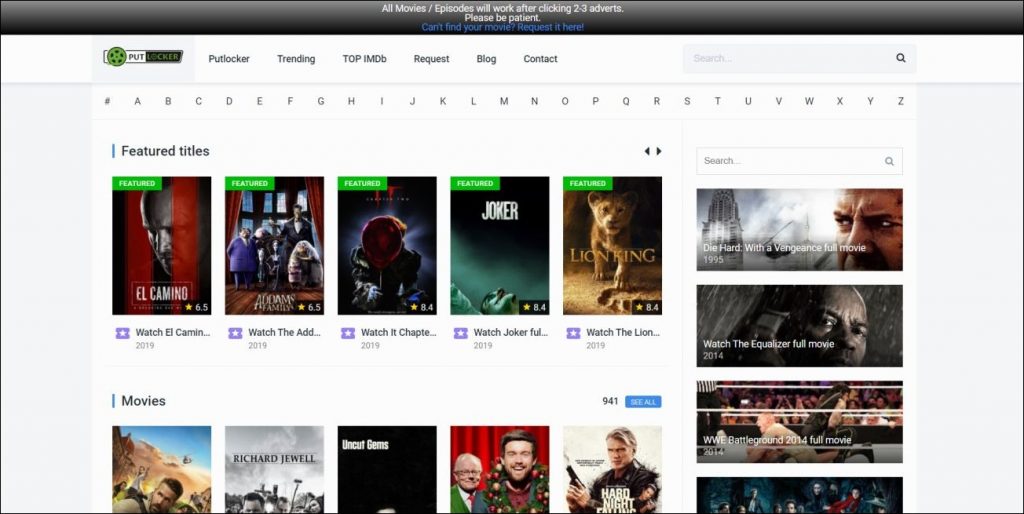Screen dimensions: 1024x514
Task: Open the Watch The Lion title link
Action: pyautogui.click(x=623, y=332)
